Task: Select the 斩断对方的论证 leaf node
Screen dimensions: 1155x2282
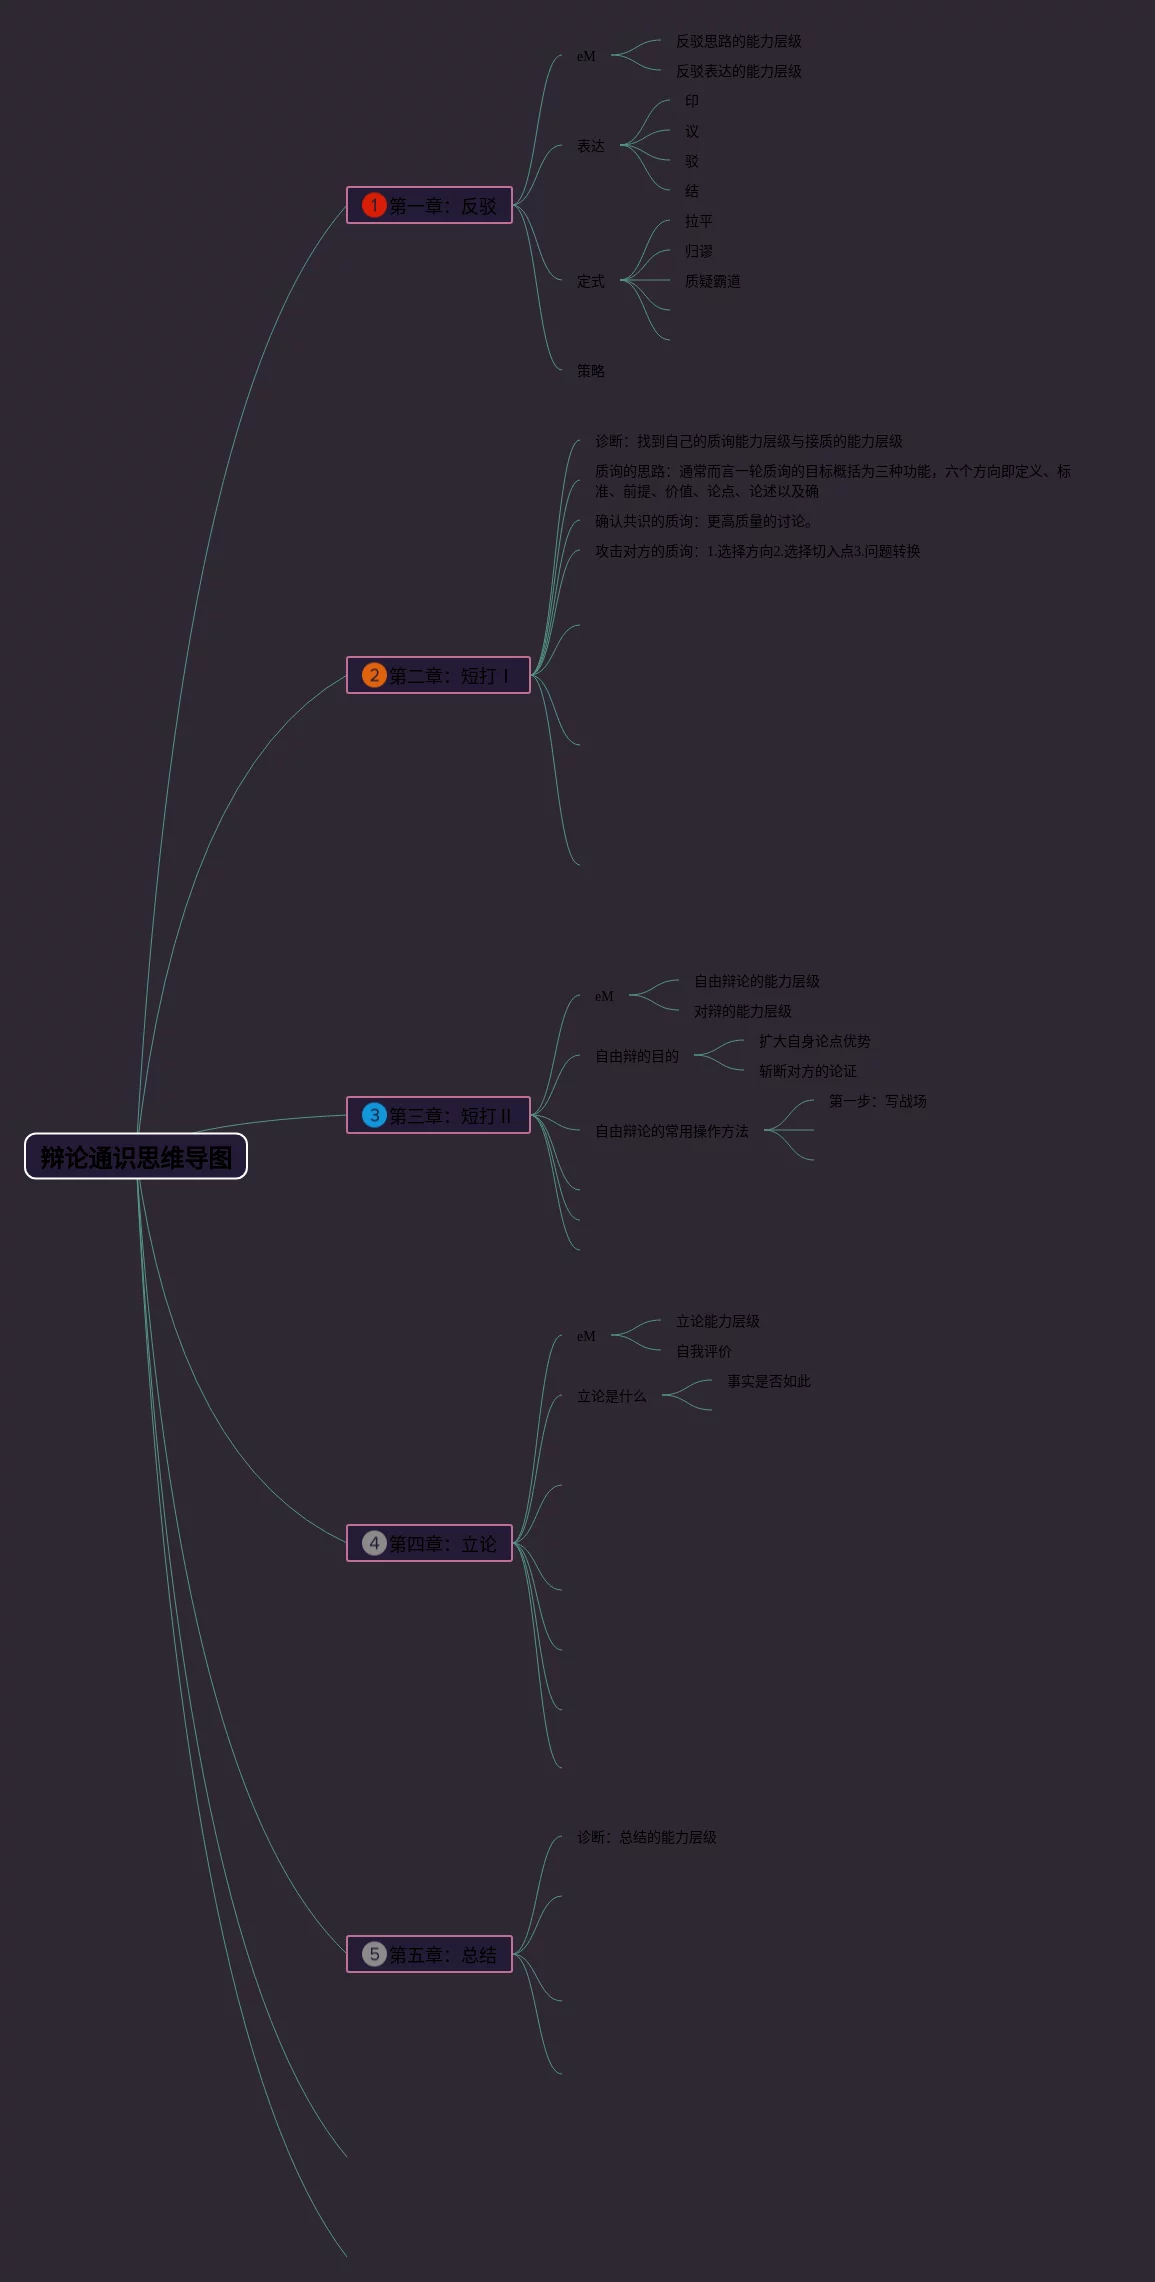Action: [808, 1071]
